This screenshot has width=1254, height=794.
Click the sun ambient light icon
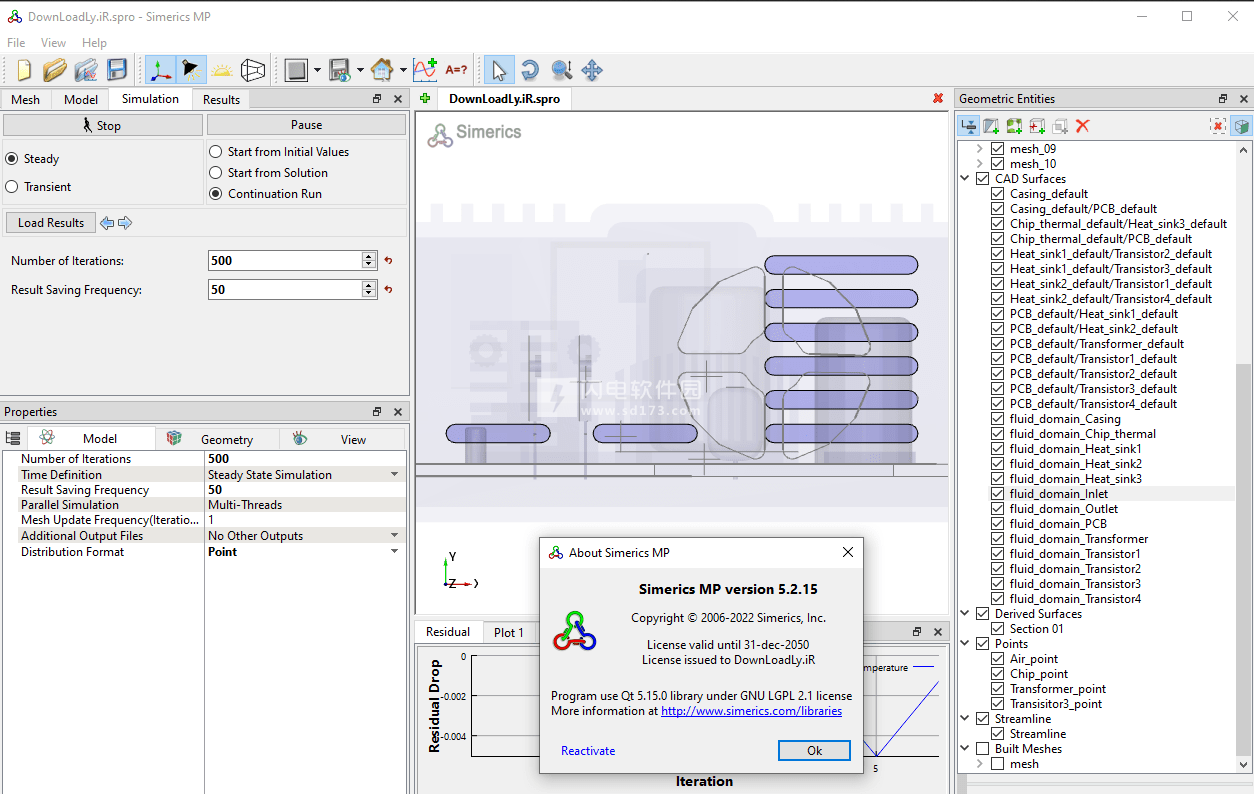[x=222, y=70]
